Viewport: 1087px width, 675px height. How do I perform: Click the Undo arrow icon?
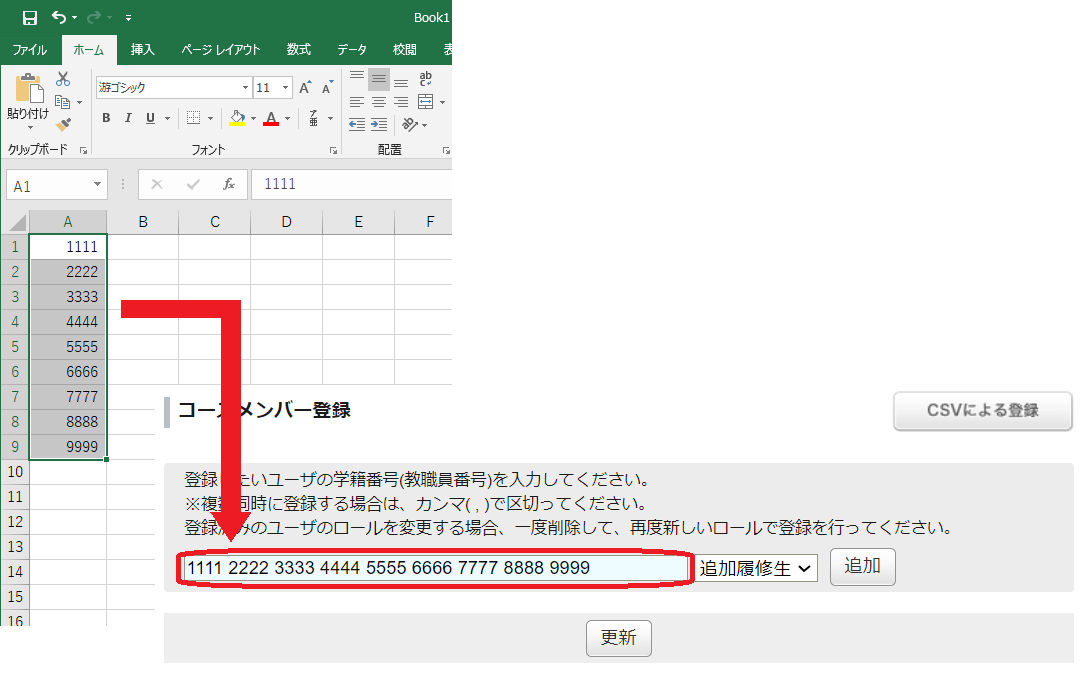point(59,18)
